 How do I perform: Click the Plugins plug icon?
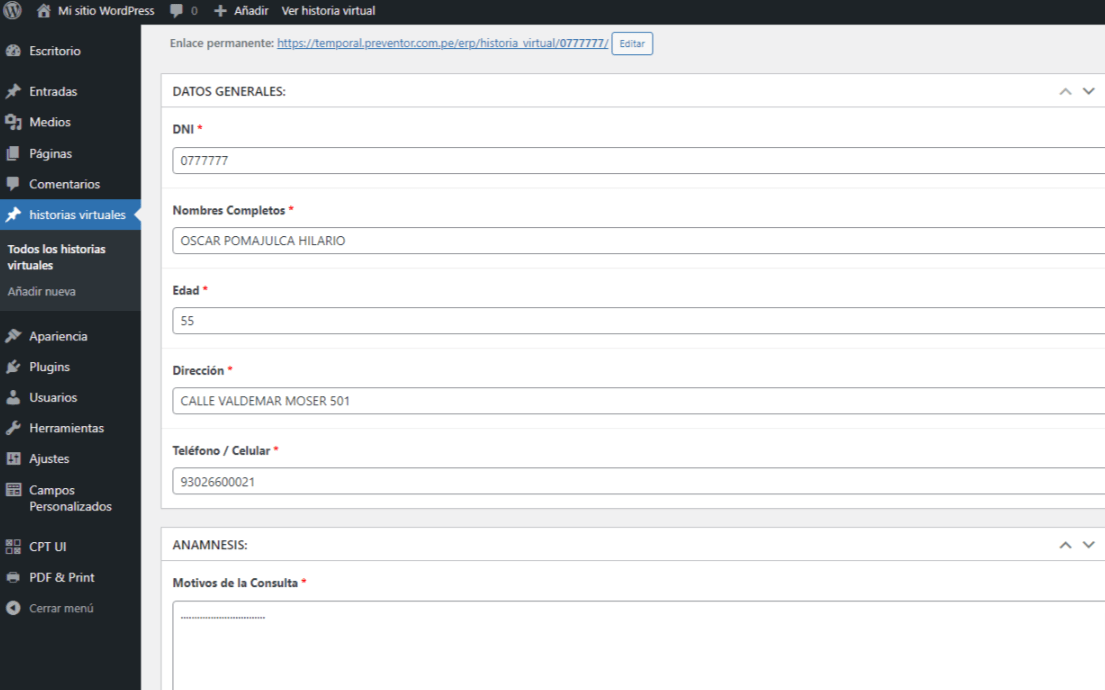coord(13,366)
